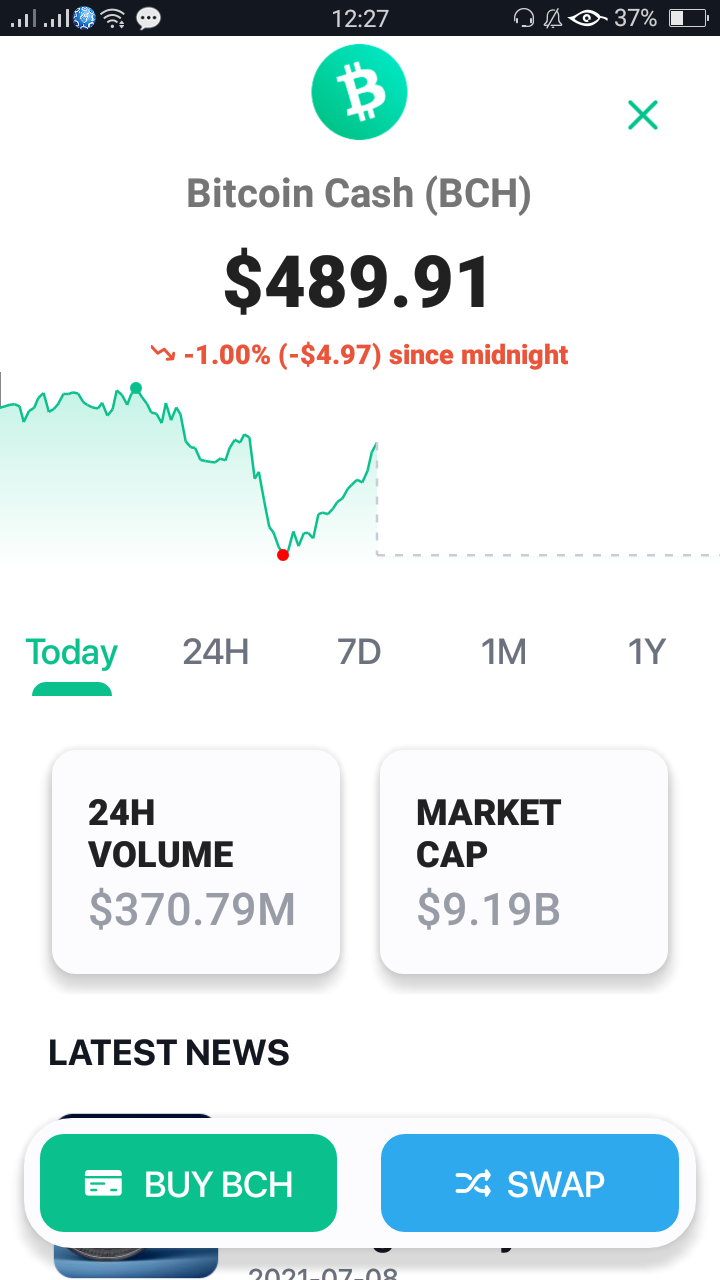Tap the Wi-Fi icon in status bar
The image size is (720, 1280).
pos(113,18)
